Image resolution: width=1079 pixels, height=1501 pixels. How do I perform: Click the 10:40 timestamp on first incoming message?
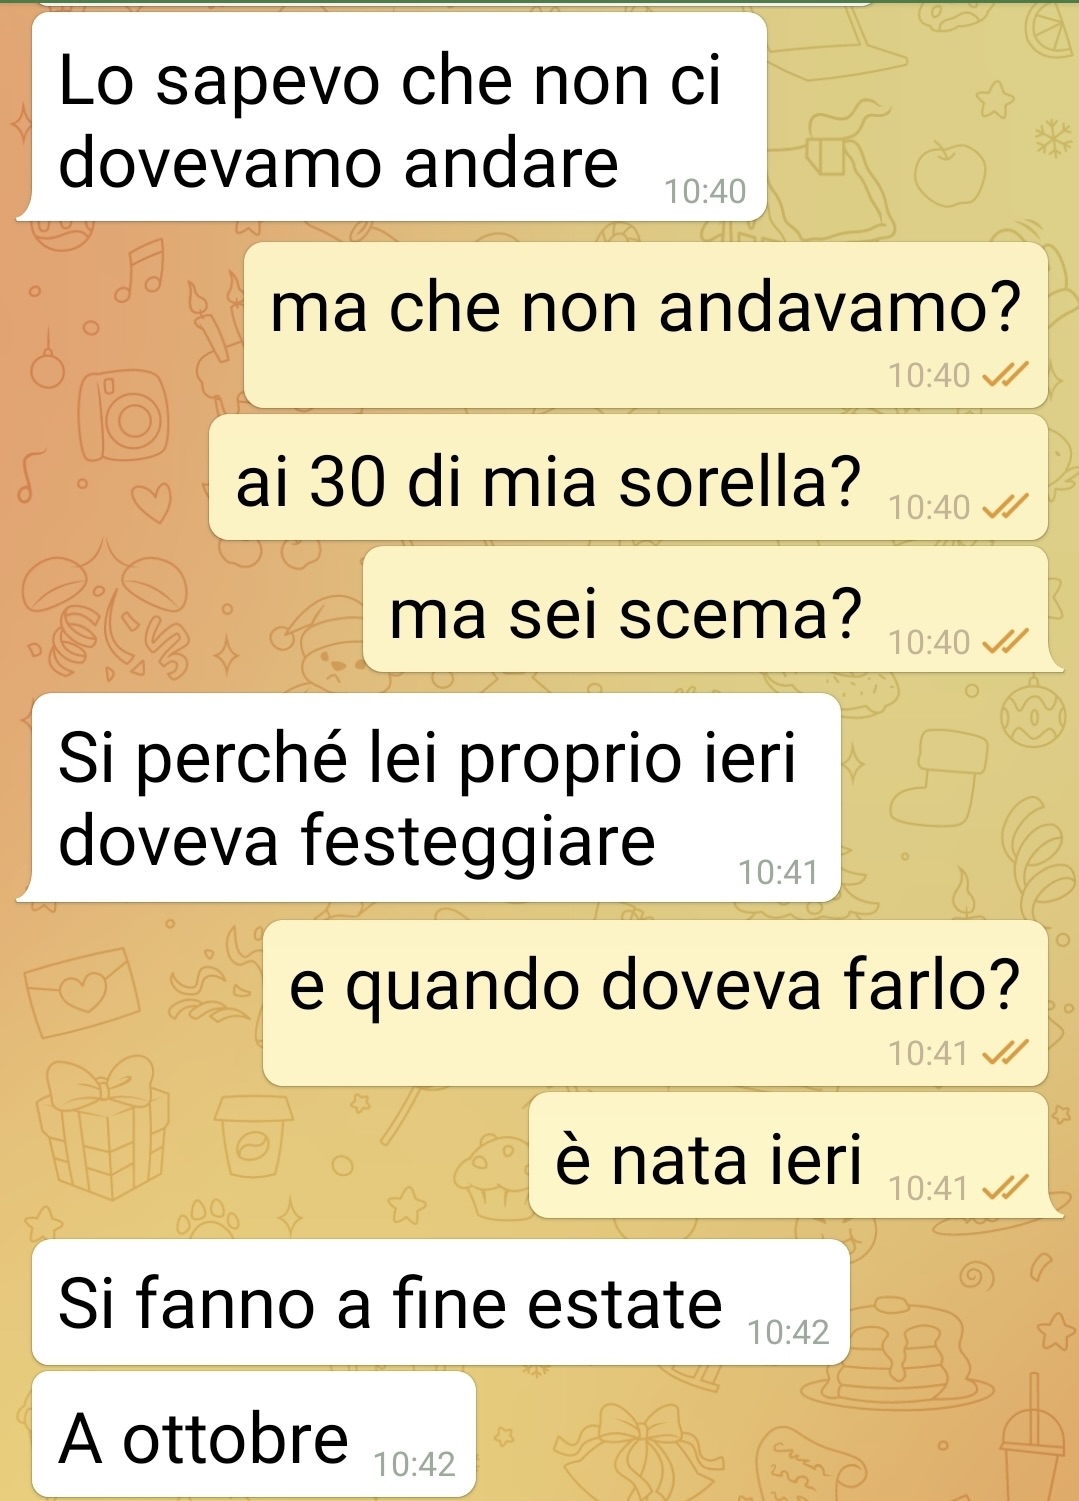706,191
